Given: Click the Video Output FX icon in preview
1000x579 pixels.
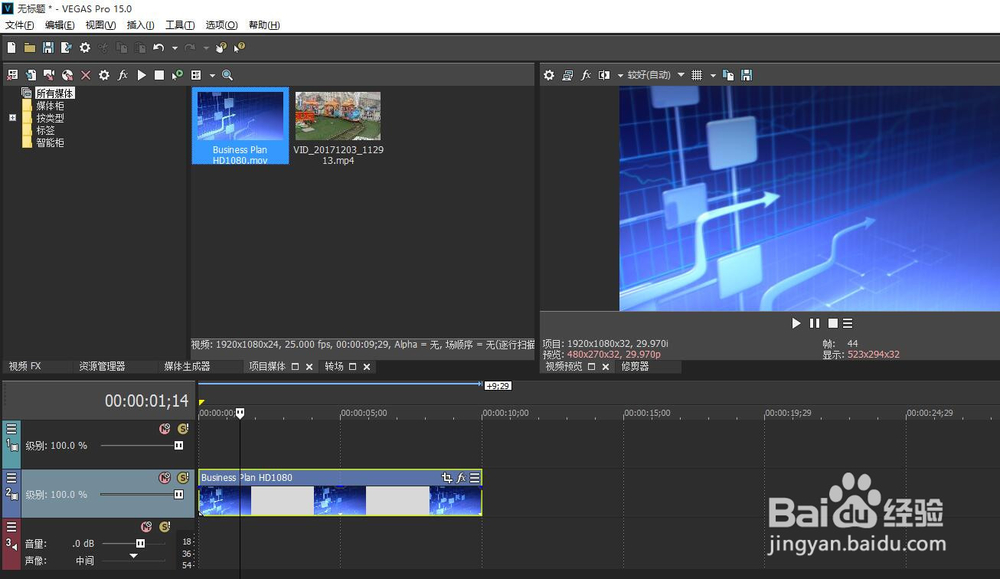Looking at the screenshot, I should coord(585,75).
